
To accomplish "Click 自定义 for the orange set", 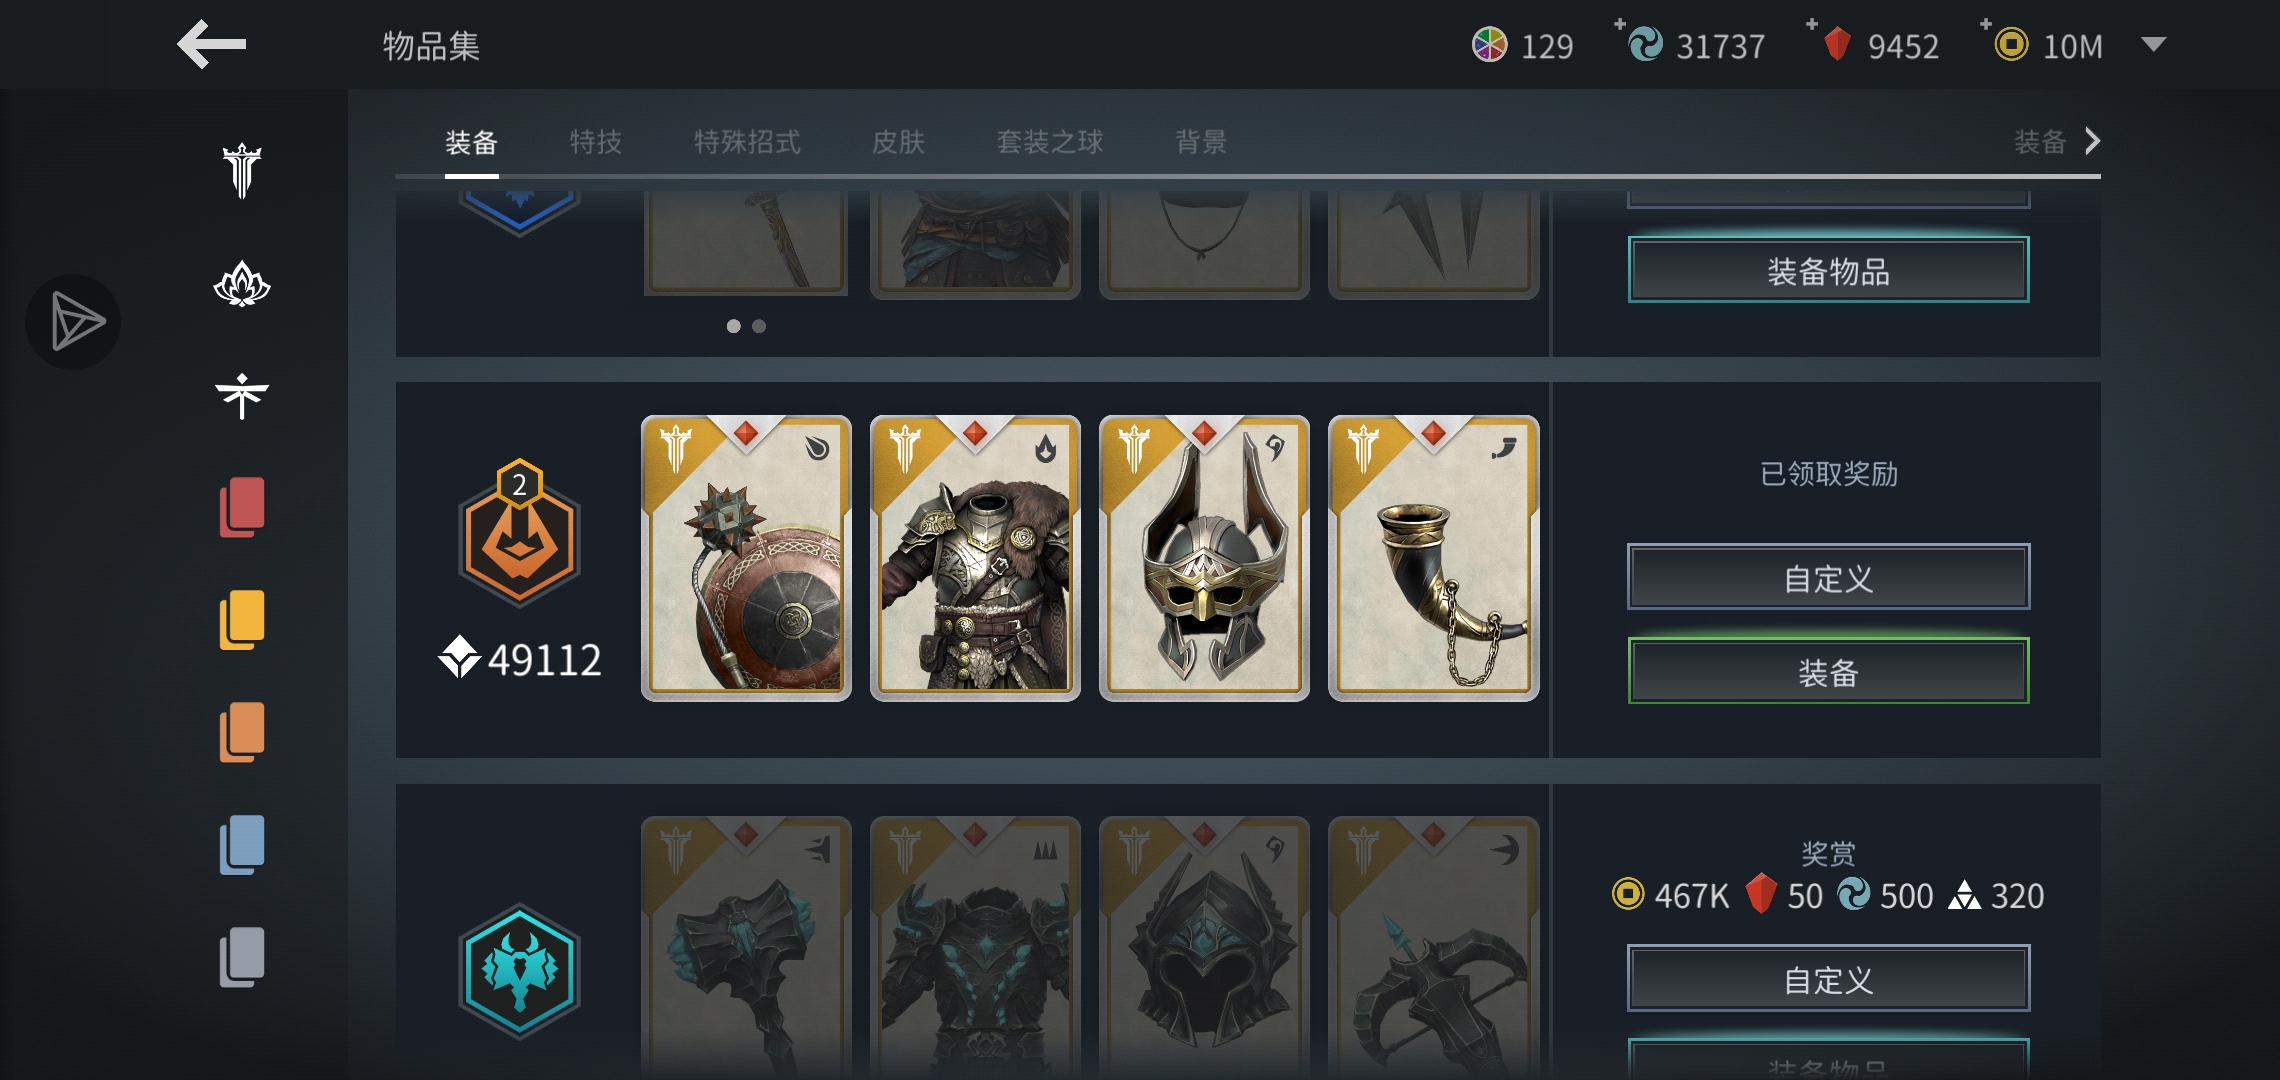I will [x=1828, y=577].
